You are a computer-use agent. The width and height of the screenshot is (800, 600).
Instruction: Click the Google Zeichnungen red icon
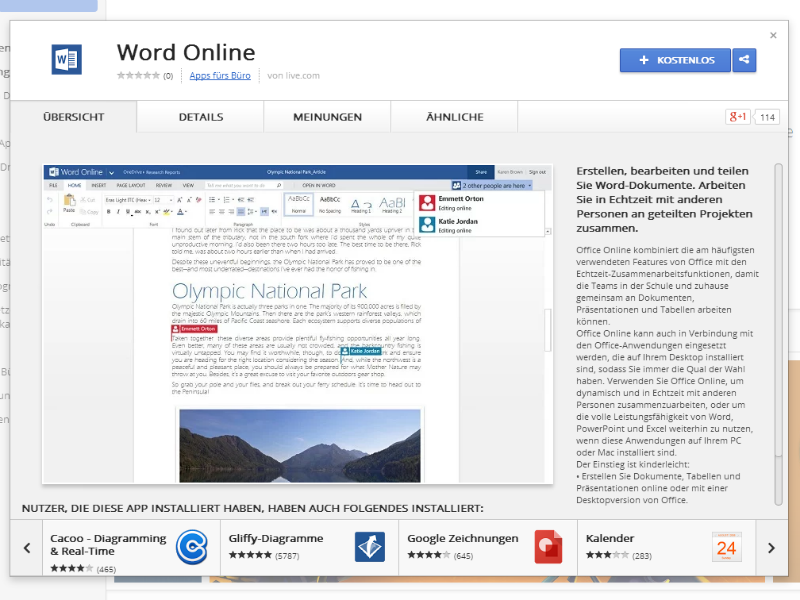click(548, 546)
